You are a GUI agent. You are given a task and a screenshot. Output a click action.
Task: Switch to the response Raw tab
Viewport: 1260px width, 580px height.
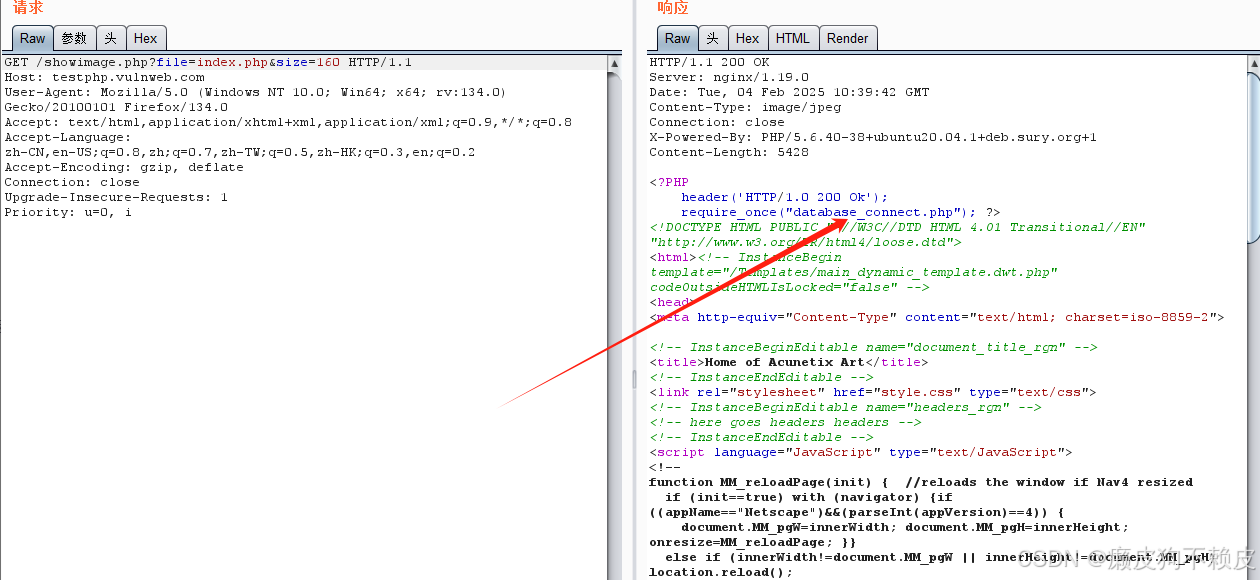click(678, 38)
